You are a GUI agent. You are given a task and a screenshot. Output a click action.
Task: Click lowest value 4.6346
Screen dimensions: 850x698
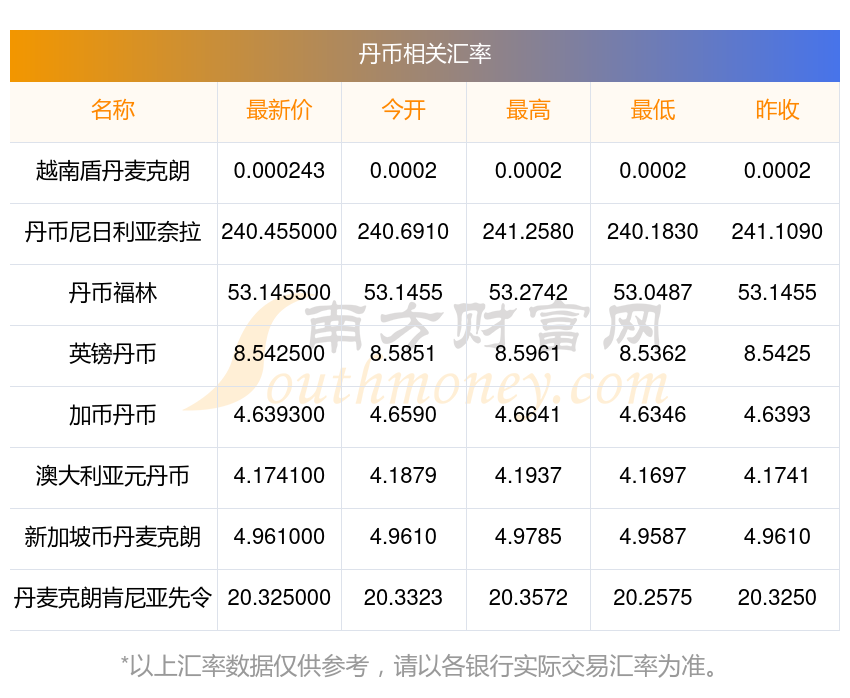pos(653,415)
